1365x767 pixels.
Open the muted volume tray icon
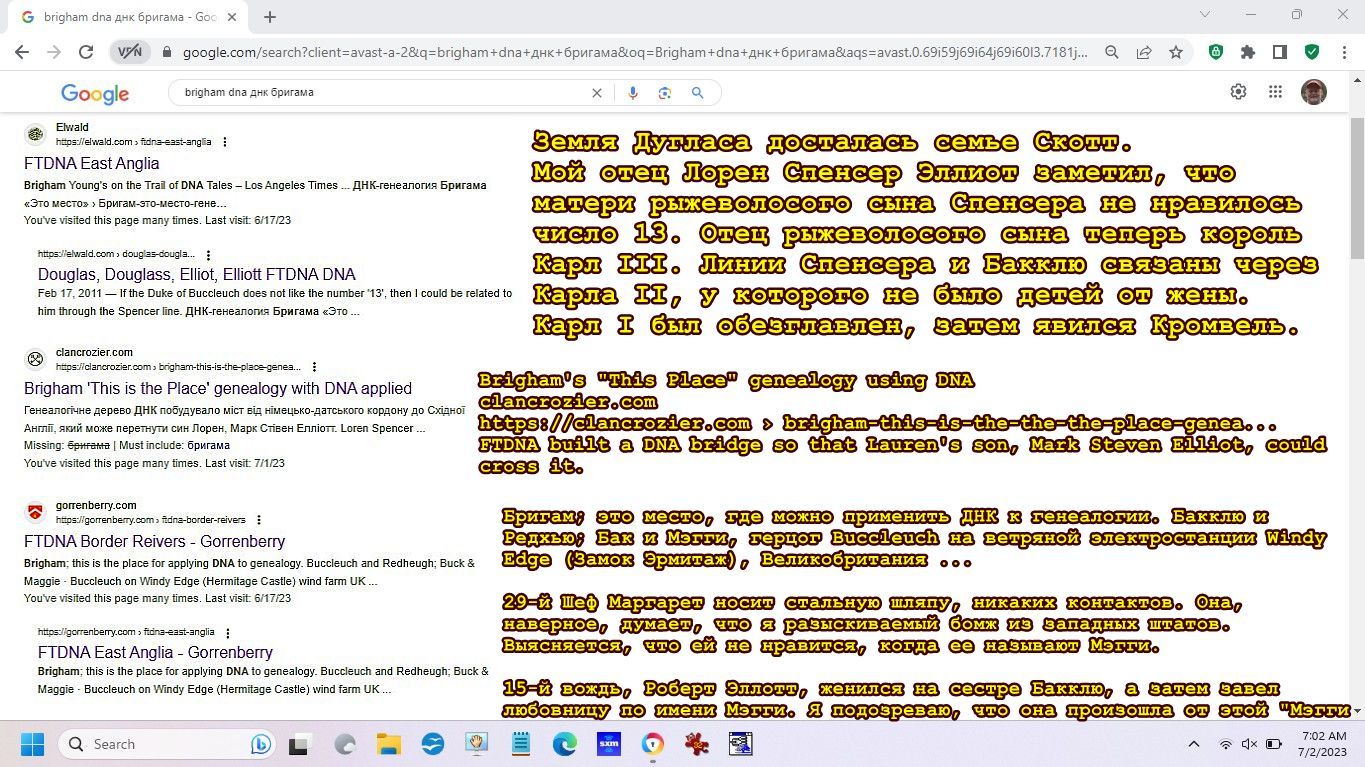point(1249,744)
